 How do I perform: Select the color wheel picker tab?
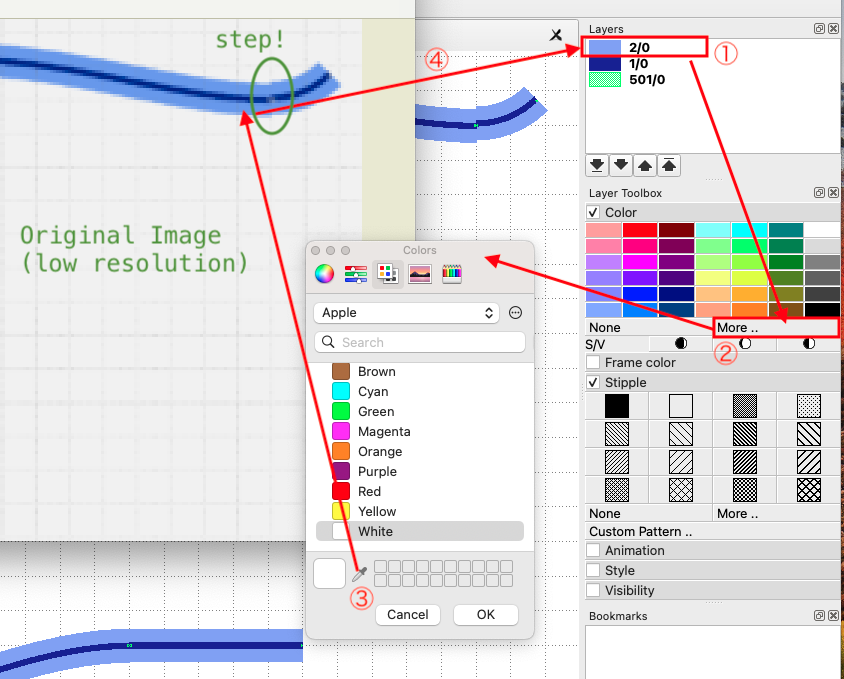pyautogui.click(x=324, y=273)
